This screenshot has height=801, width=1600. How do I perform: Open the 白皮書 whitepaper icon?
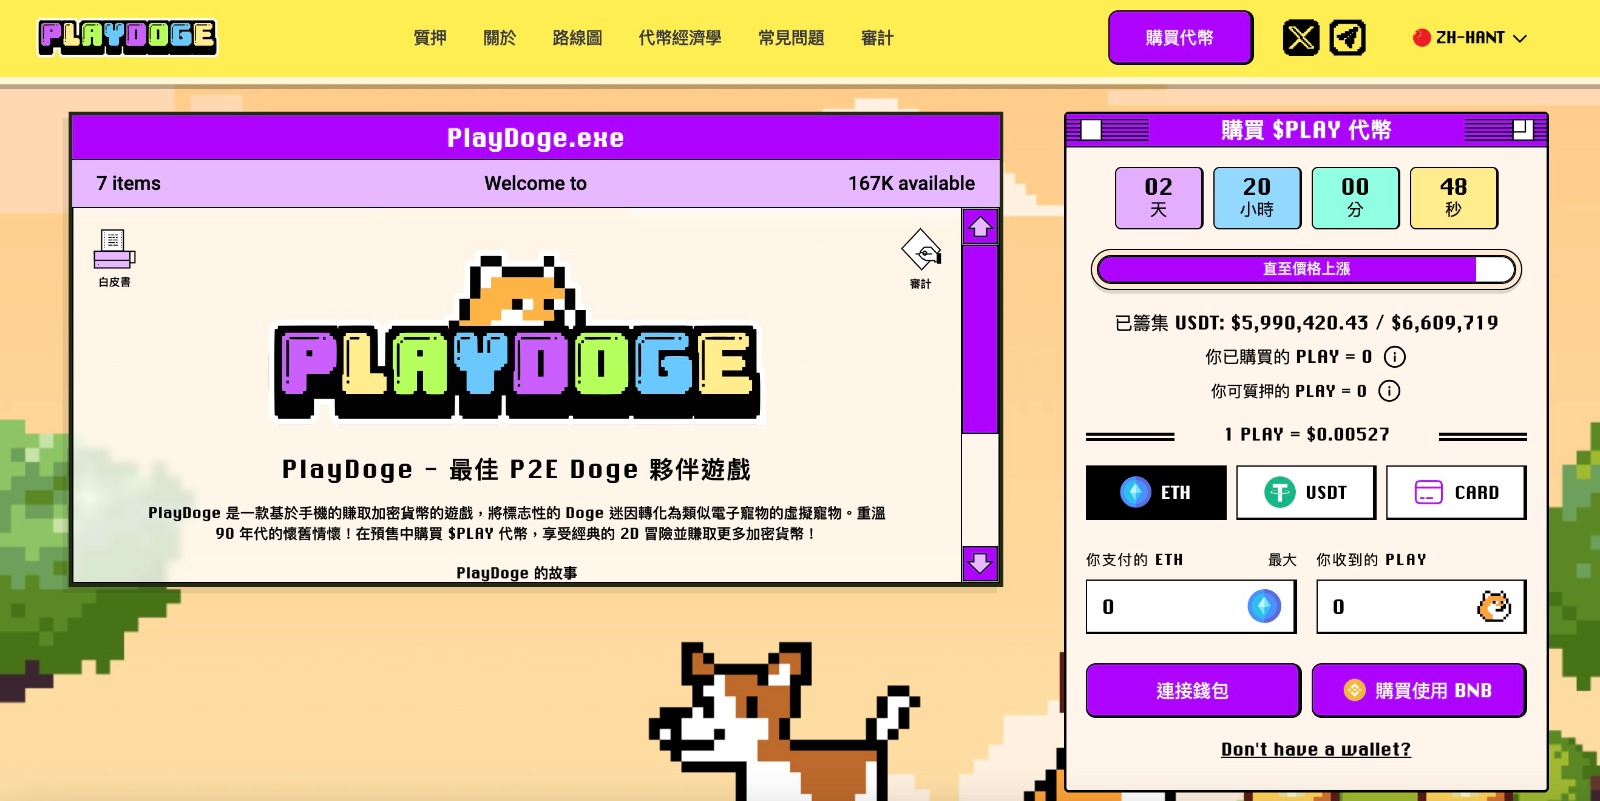pos(114,258)
